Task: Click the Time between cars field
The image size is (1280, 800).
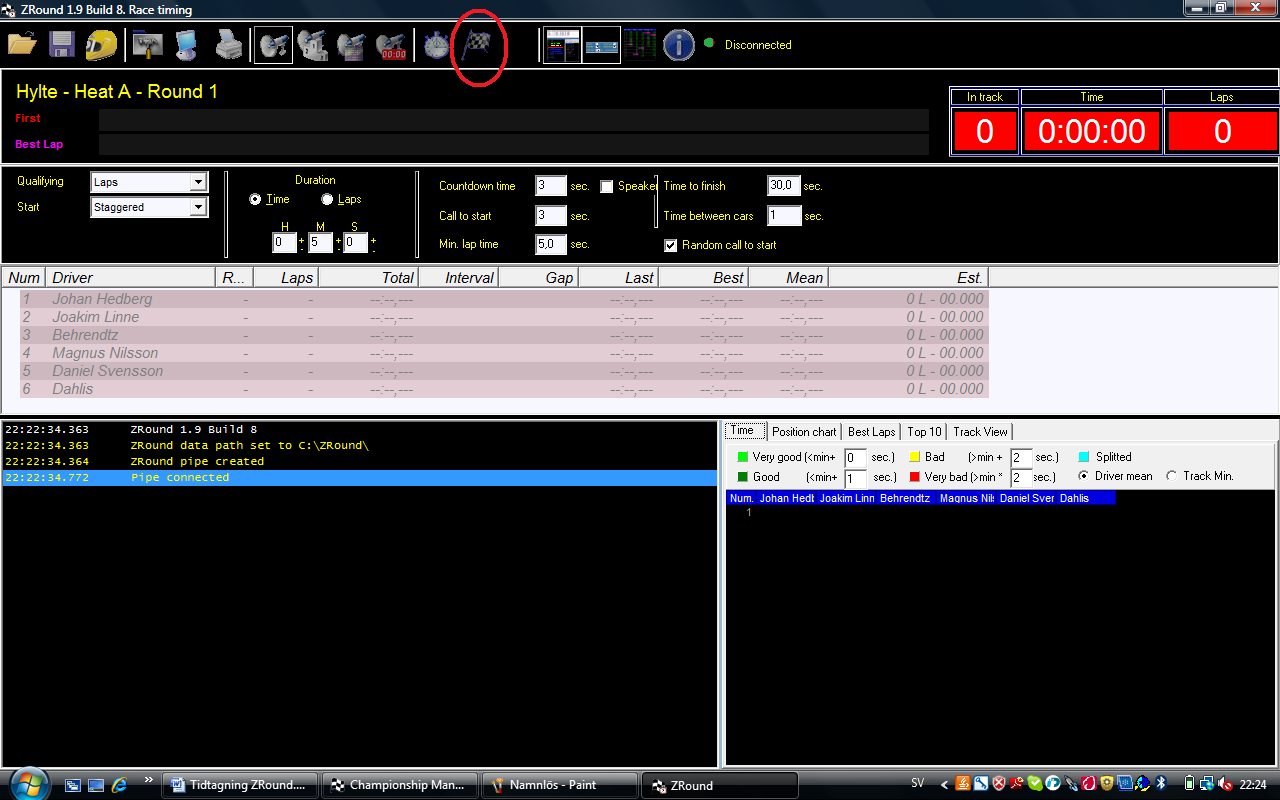Action: coord(784,216)
